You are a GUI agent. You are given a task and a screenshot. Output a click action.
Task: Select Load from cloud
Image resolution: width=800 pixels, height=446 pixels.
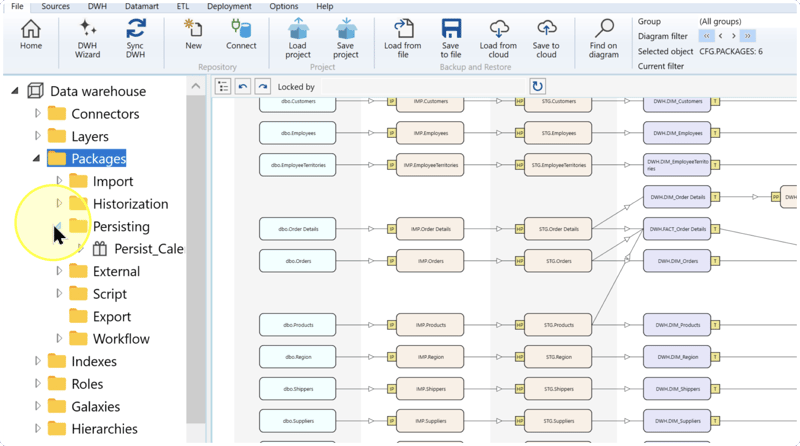coord(498,39)
